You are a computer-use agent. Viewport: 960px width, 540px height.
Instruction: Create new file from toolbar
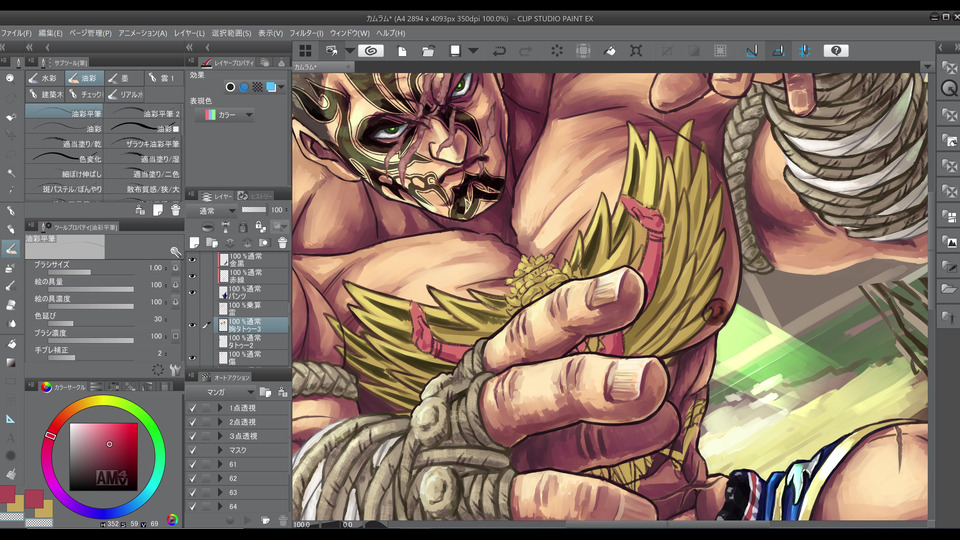click(402, 51)
